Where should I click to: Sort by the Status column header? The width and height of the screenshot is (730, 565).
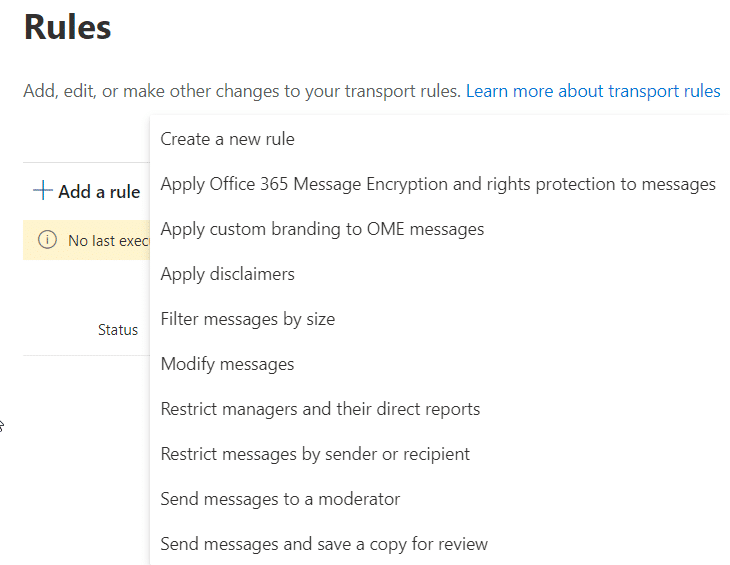(118, 330)
